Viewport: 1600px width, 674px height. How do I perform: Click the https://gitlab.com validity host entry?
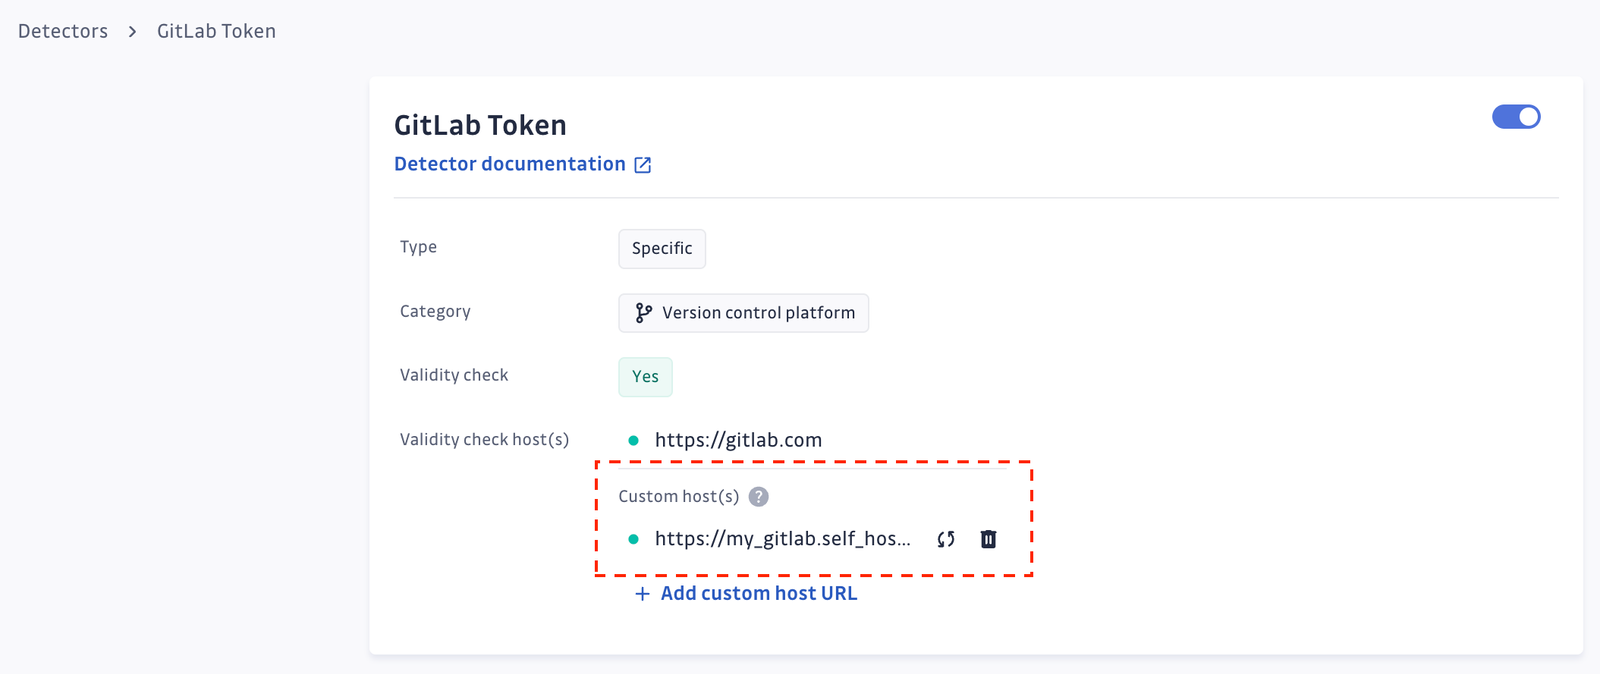[738, 439]
